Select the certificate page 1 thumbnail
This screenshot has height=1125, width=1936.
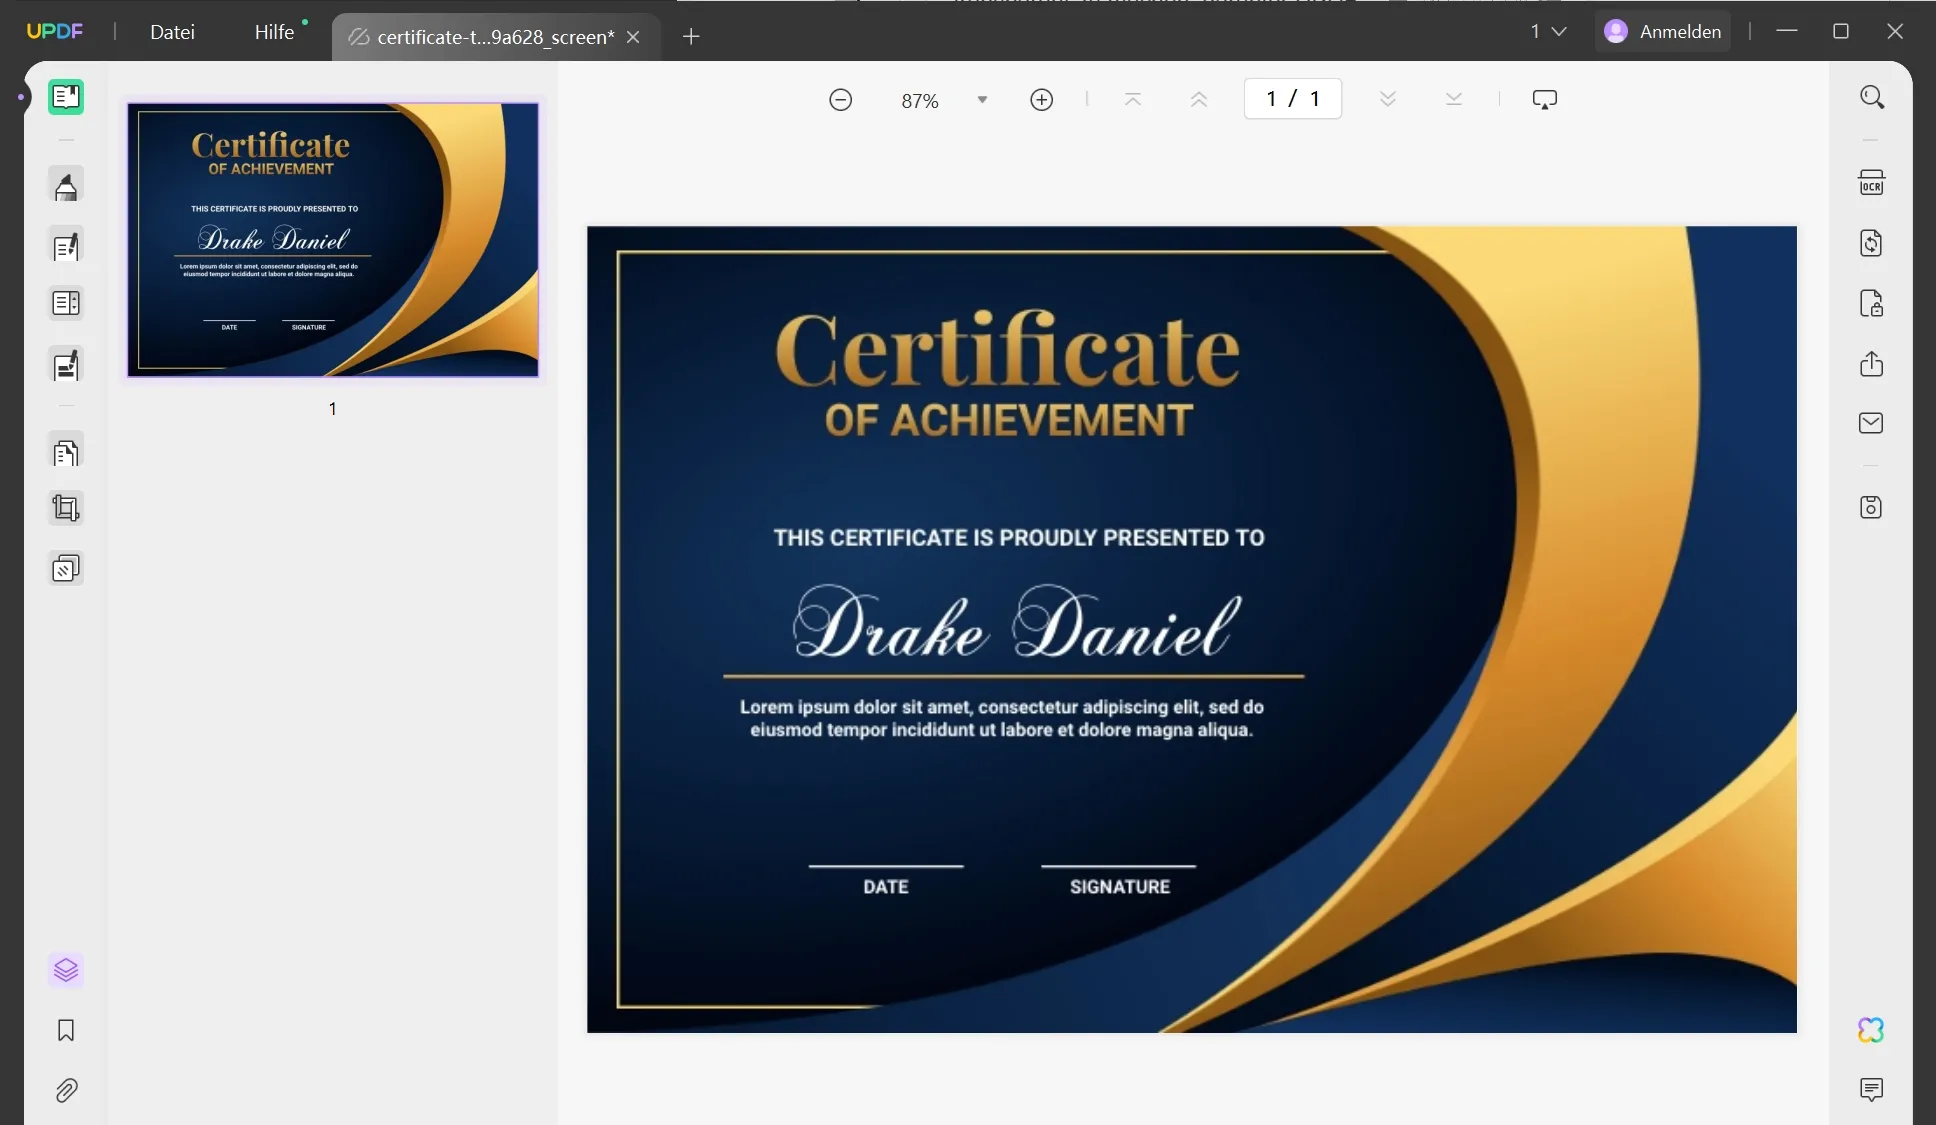click(x=333, y=240)
